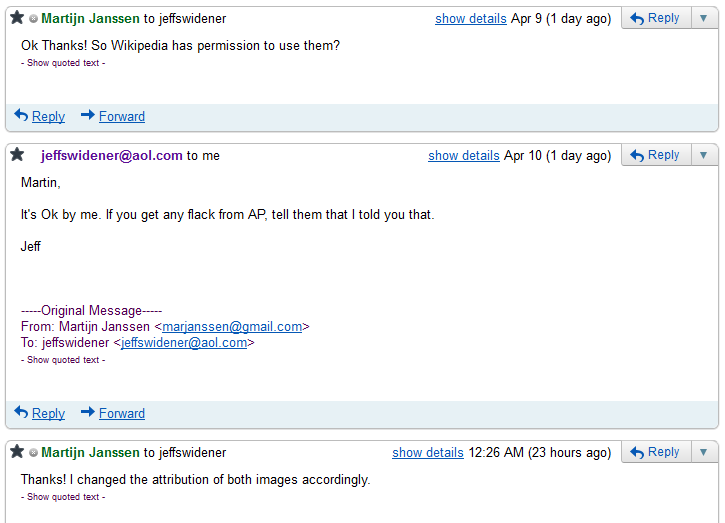The image size is (725, 523).
Task: Open the marjanssen@gmail.com email link
Action: (232, 327)
